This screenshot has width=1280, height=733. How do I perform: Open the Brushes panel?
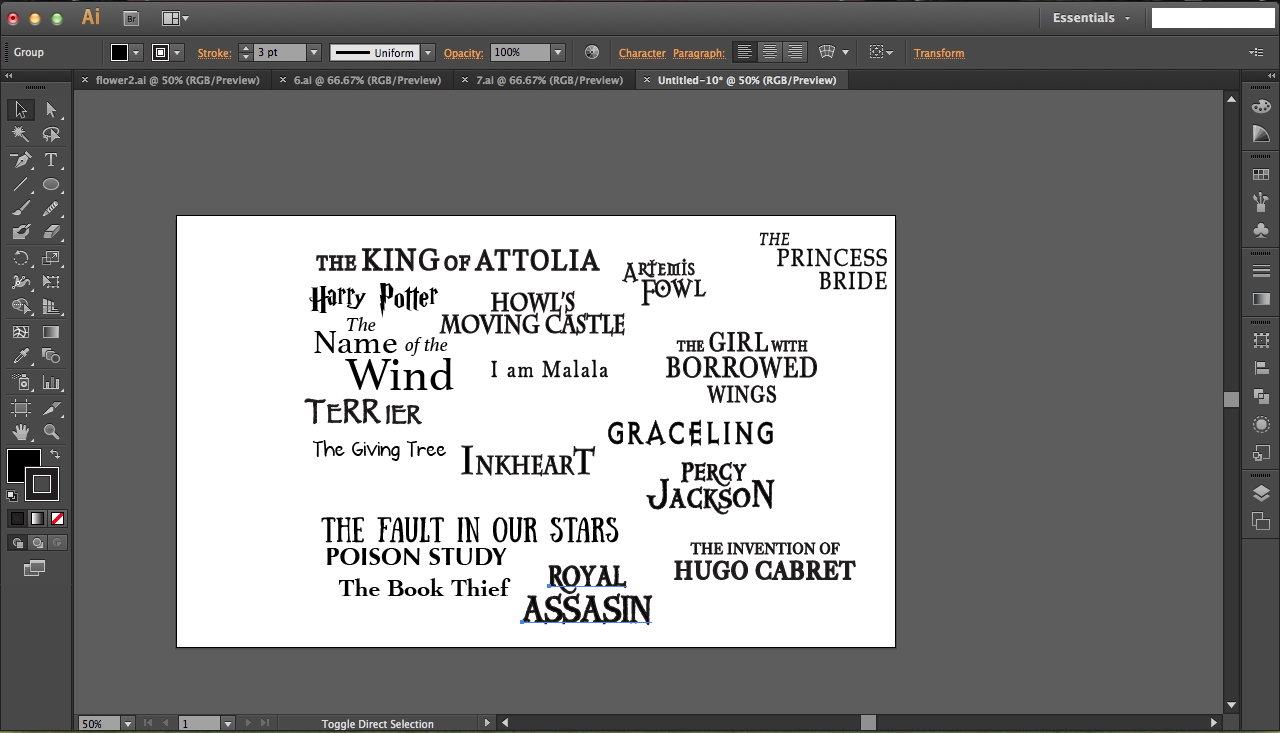click(x=1261, y=203)
